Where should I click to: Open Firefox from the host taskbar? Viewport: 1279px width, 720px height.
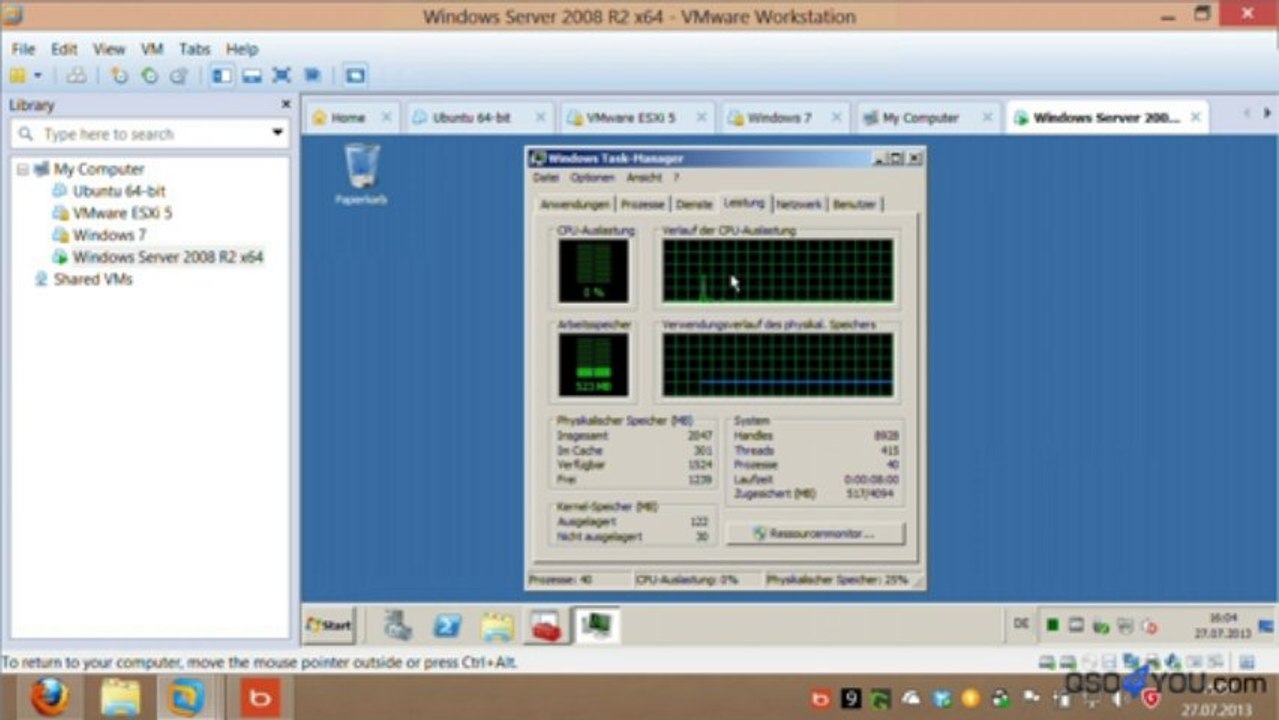point(50,697)
